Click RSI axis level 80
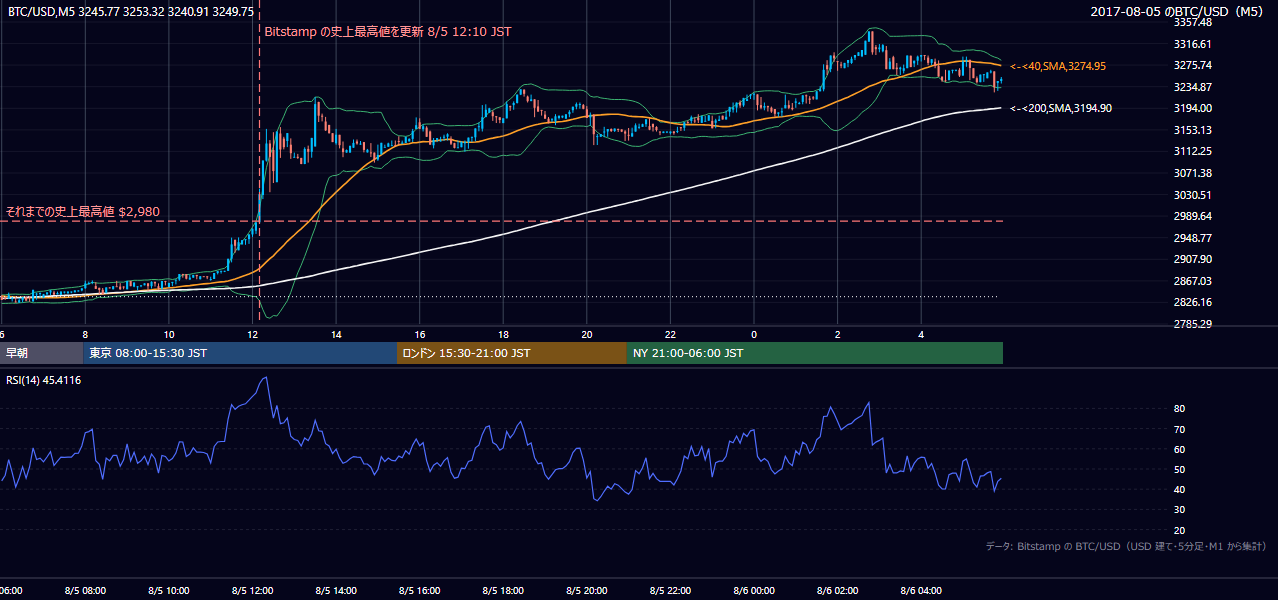This screenshot has height=600, width=1278. click(x=1179, y=409)
